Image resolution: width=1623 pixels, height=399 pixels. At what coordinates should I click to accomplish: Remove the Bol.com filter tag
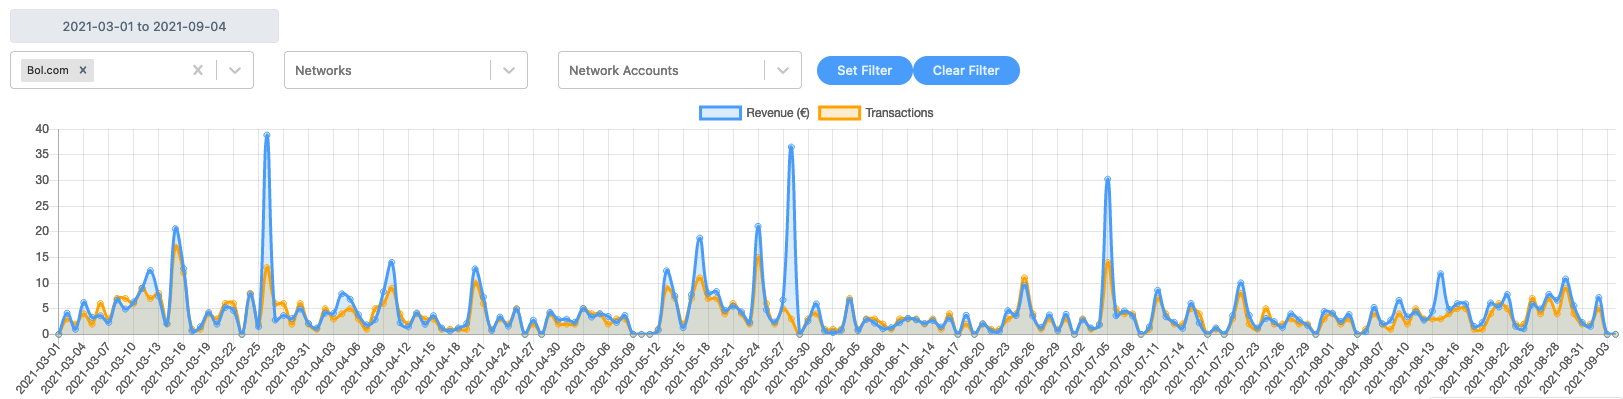(x=83, y=70)
